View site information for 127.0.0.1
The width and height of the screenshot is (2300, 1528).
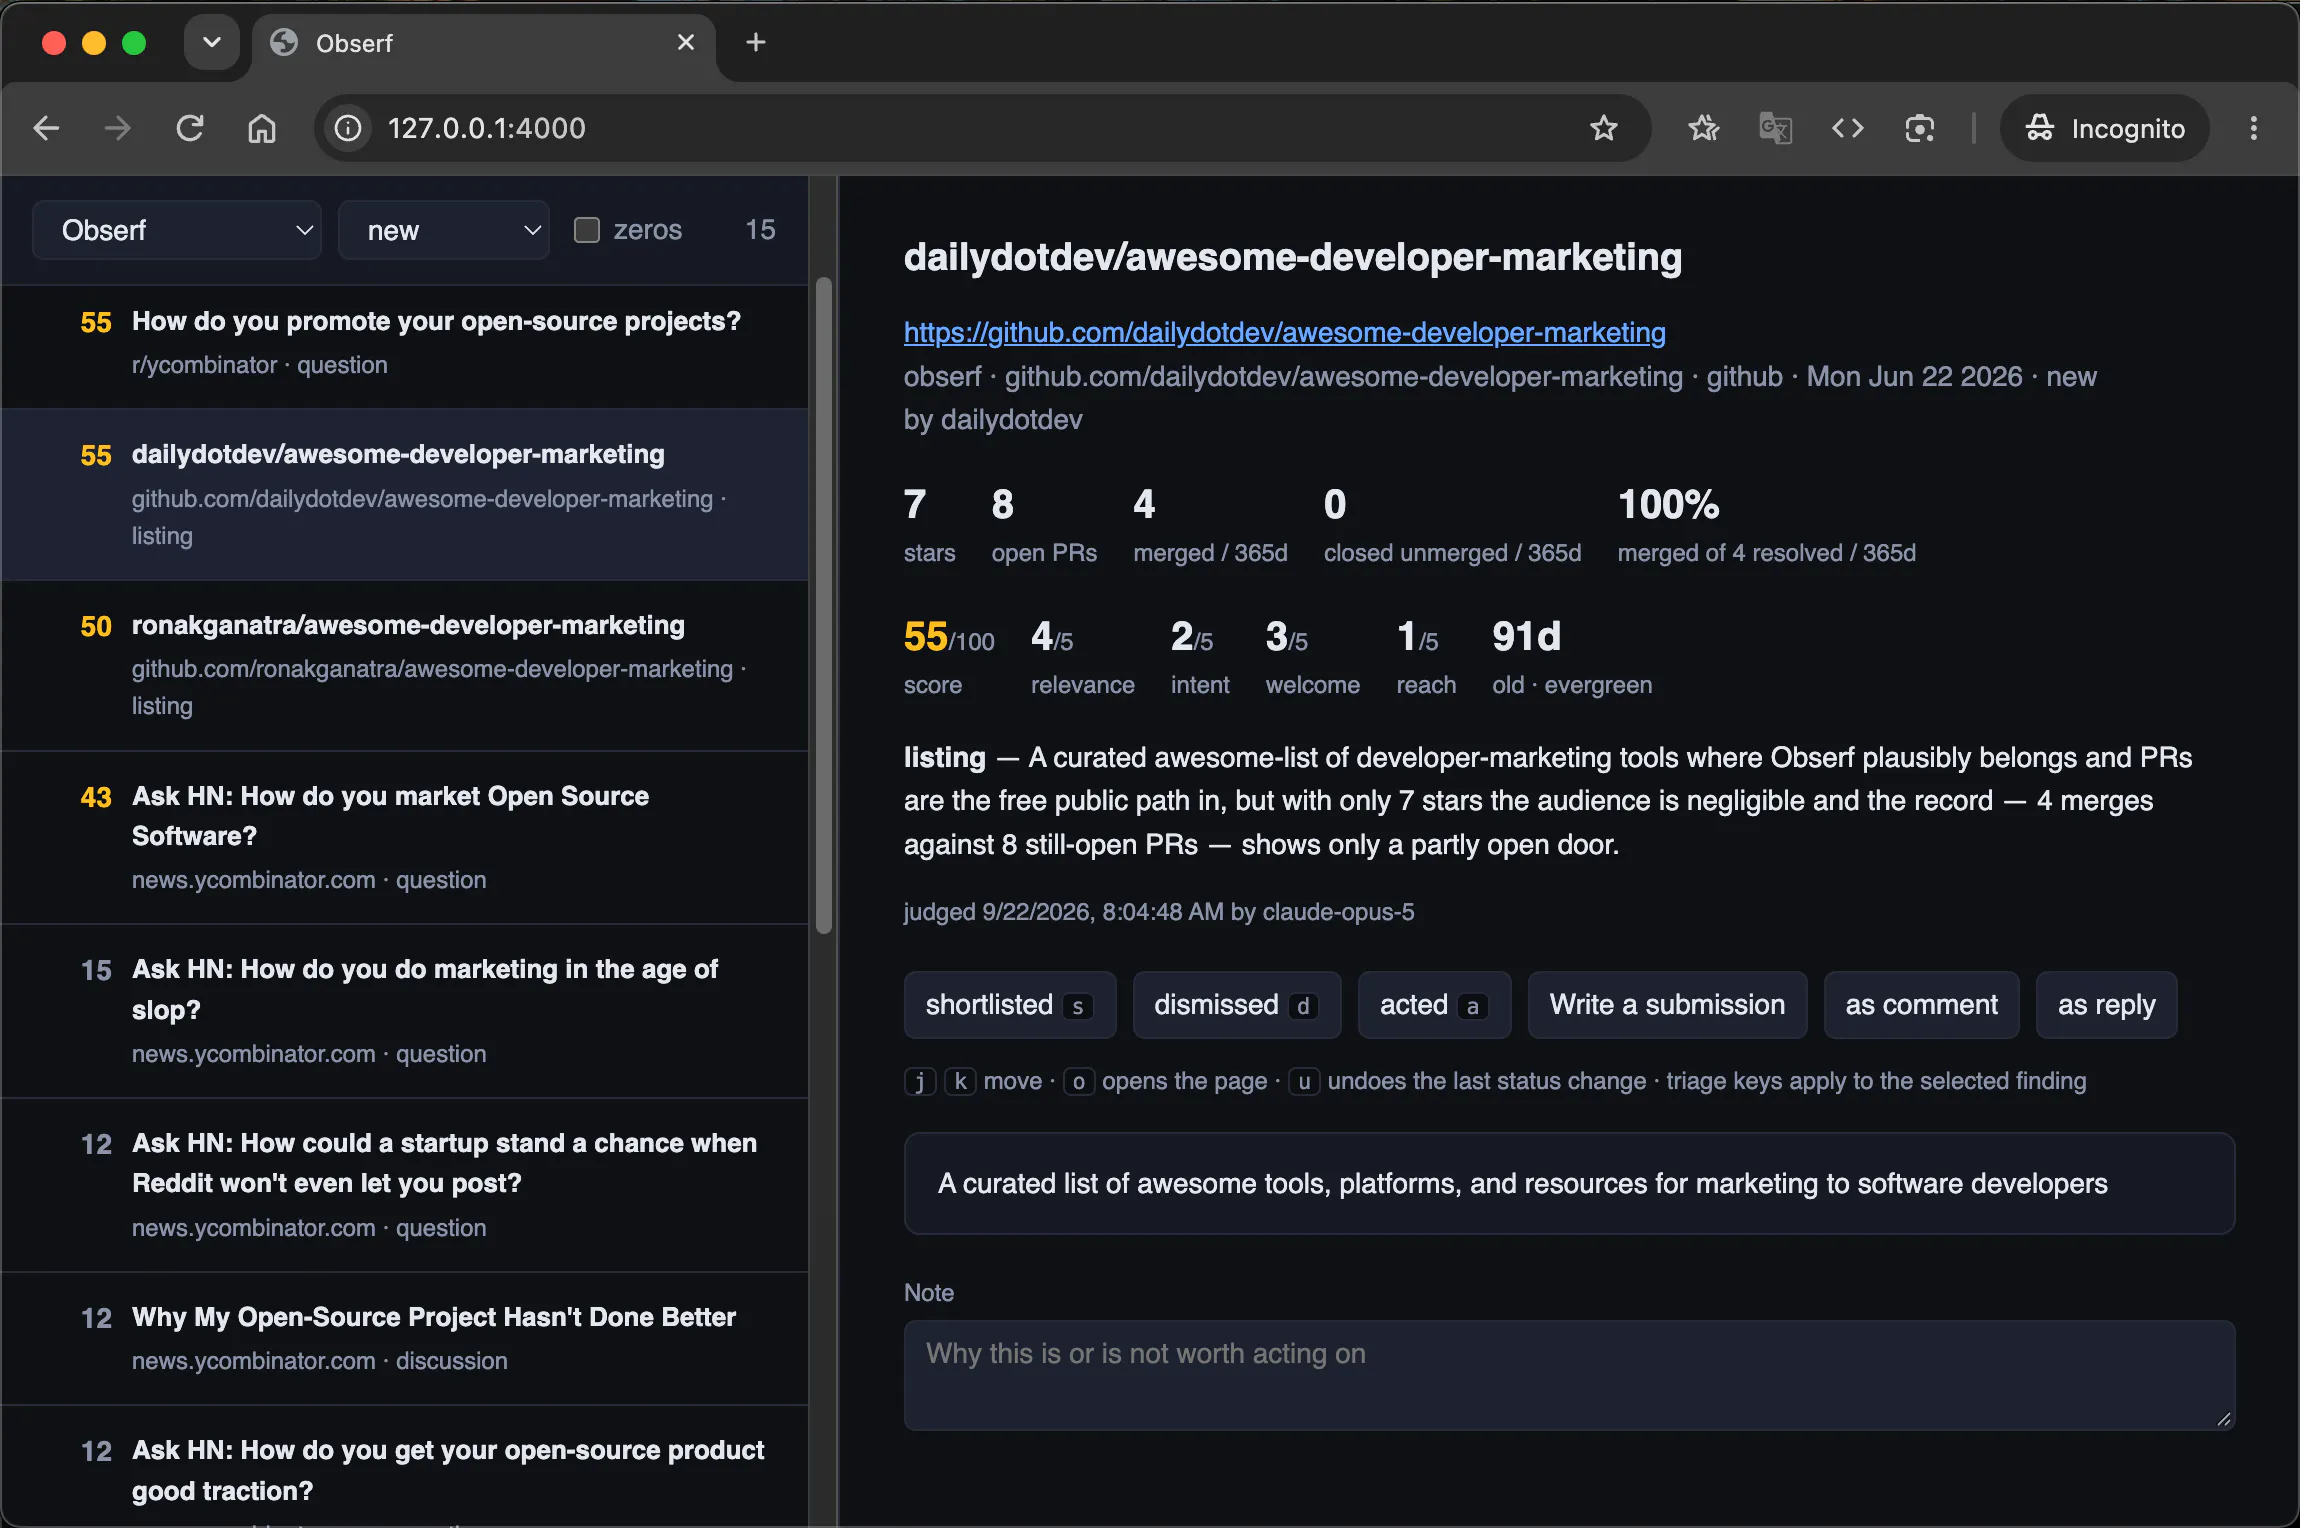click(x=348, y=128)
